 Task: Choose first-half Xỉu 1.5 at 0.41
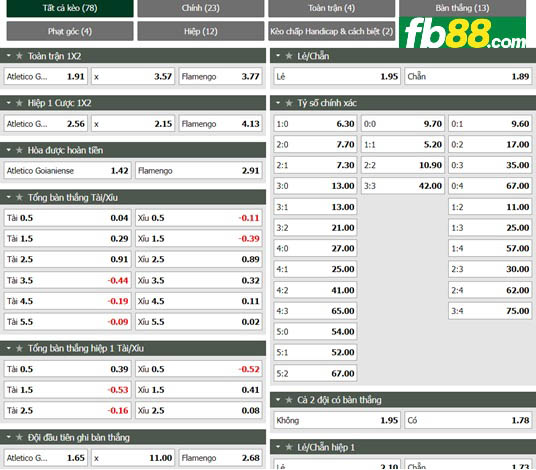click(199, 390)
